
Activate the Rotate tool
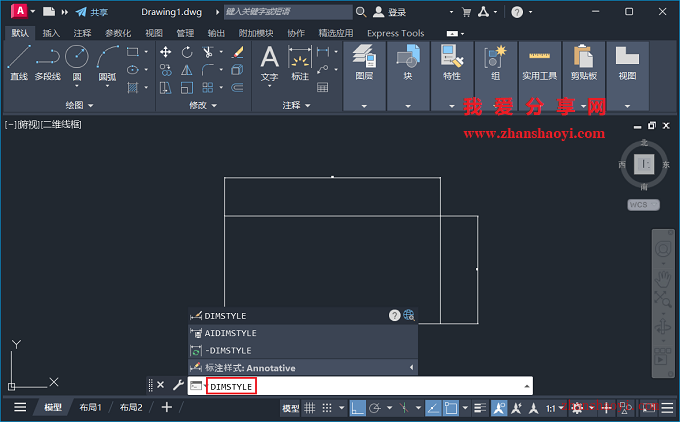point(187,52)
